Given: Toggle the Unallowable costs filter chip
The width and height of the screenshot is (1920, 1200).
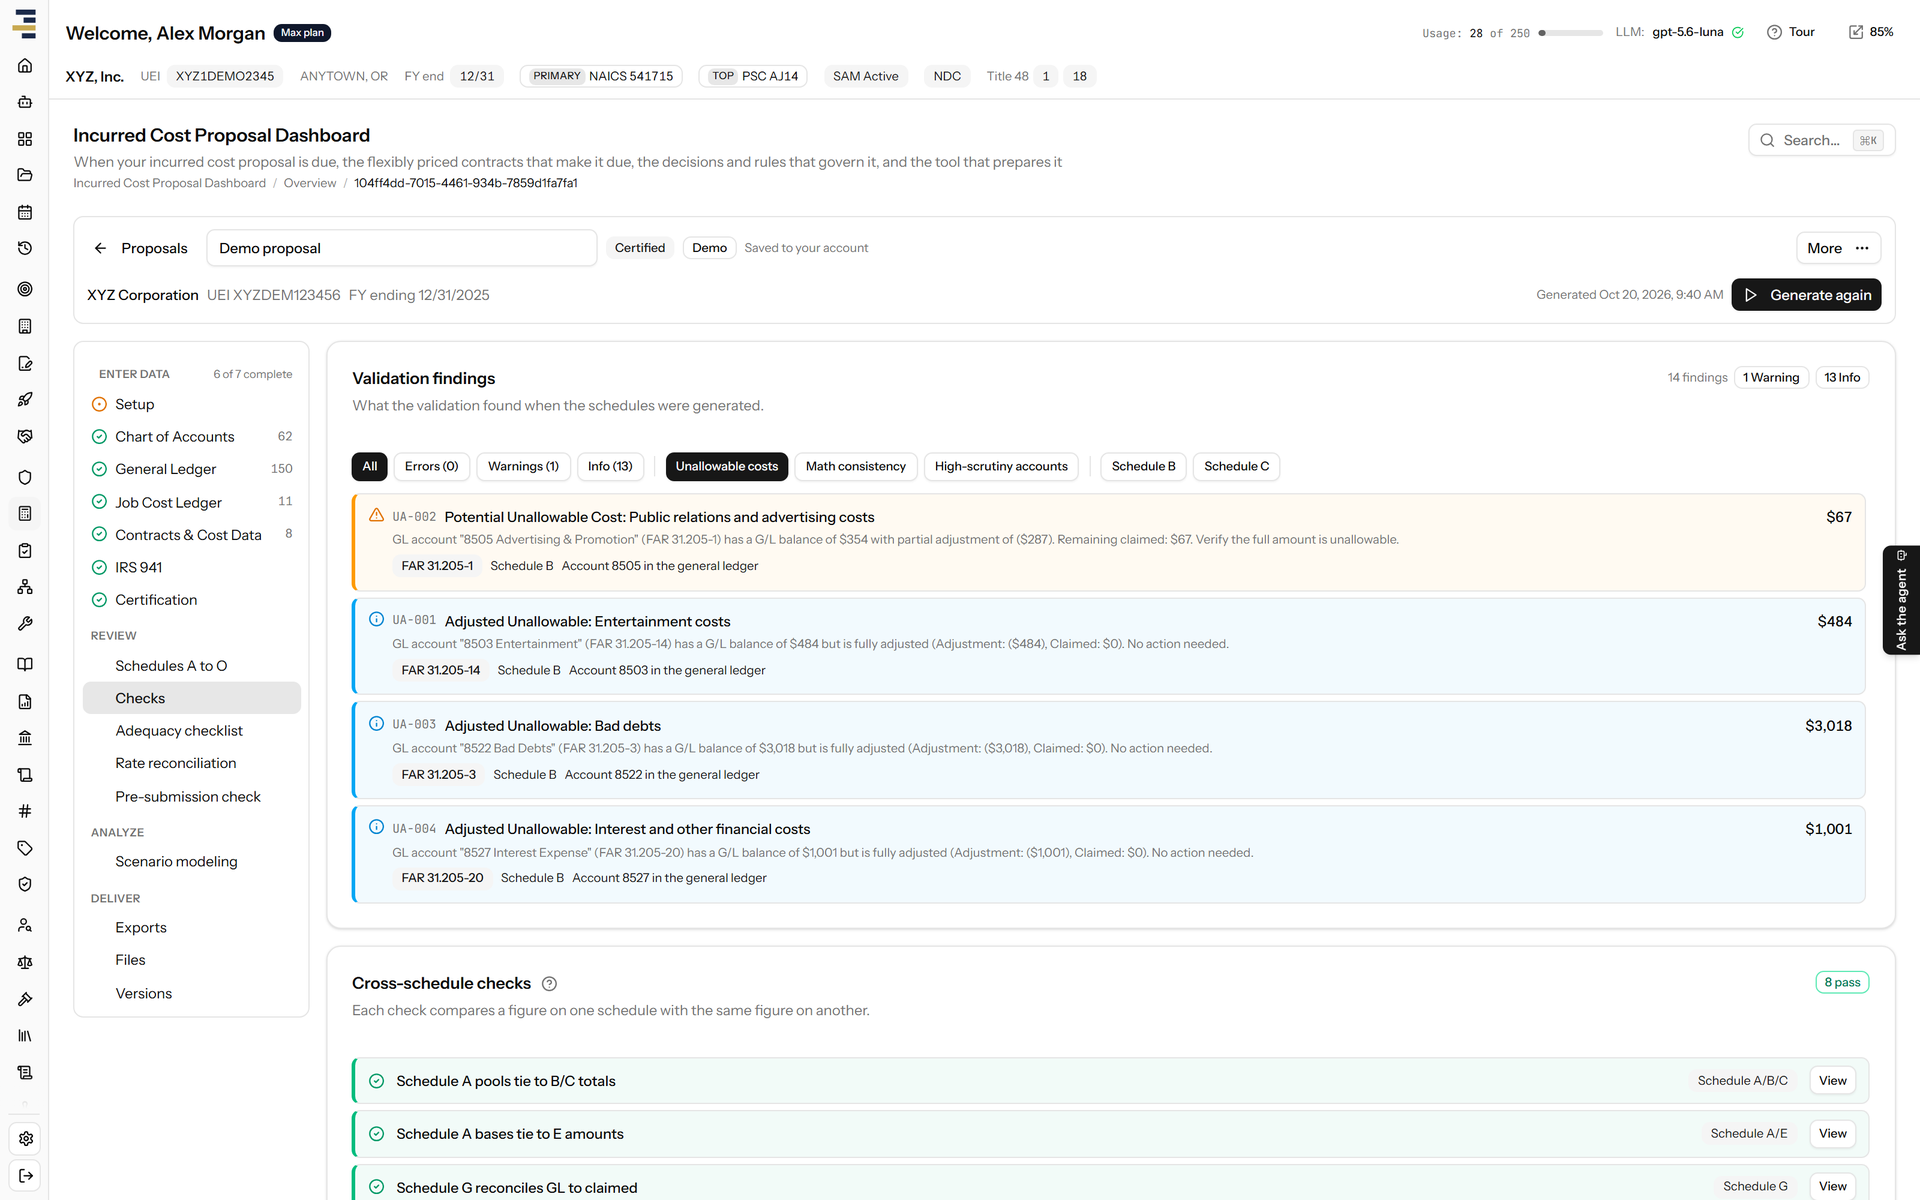Looking at the screenshot, I should (726, 467).
